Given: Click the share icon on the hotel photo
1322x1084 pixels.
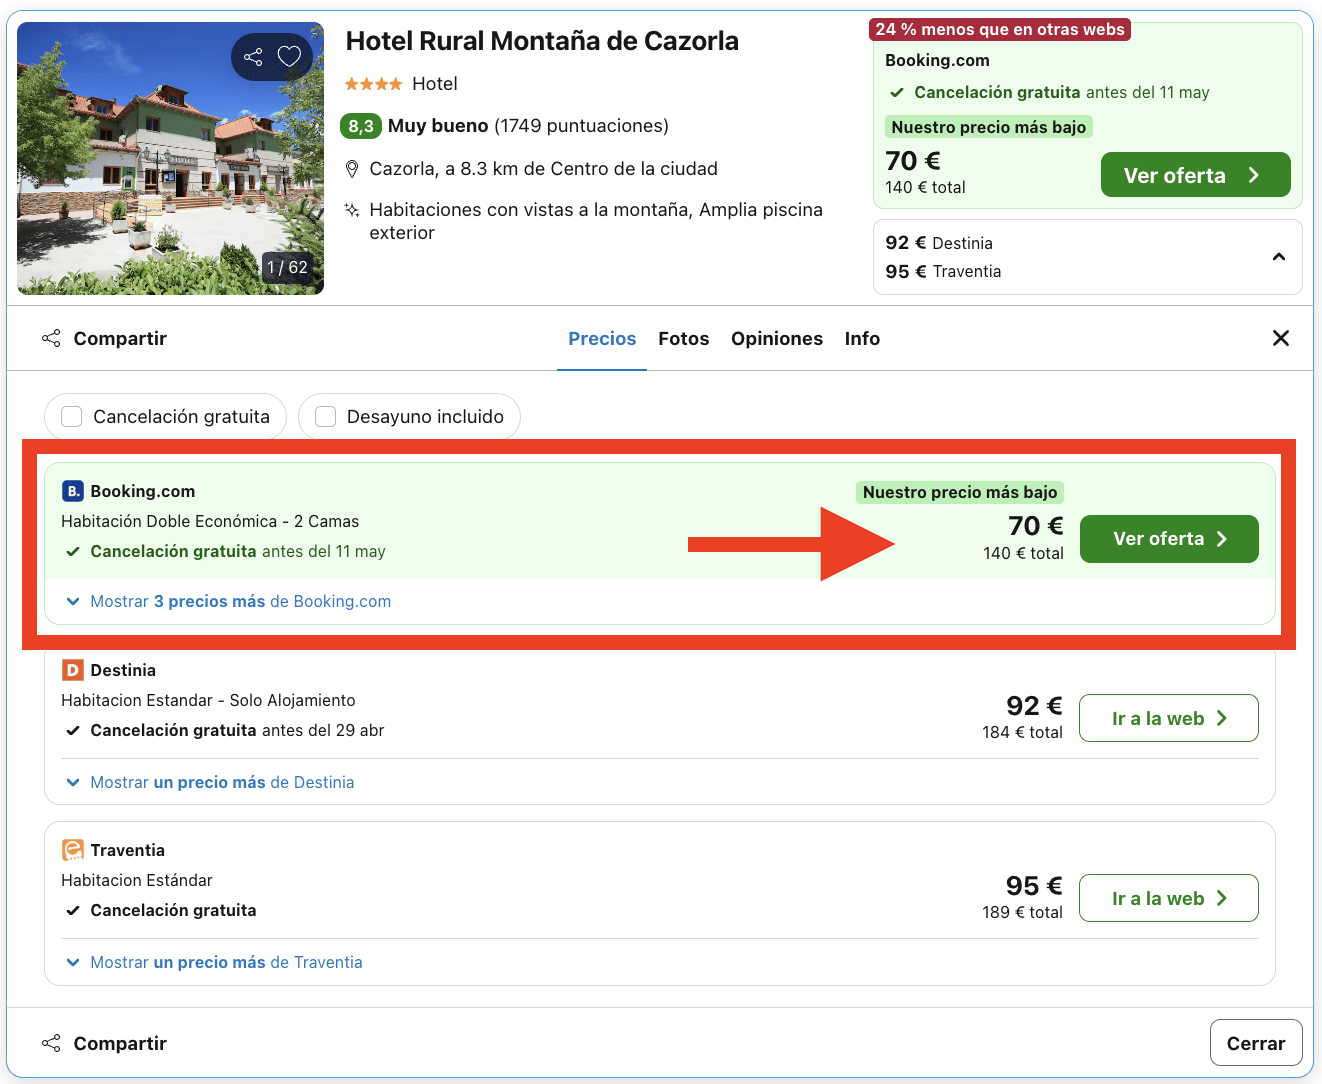Looking at the screenshot, I should click(x=253, y=57).
